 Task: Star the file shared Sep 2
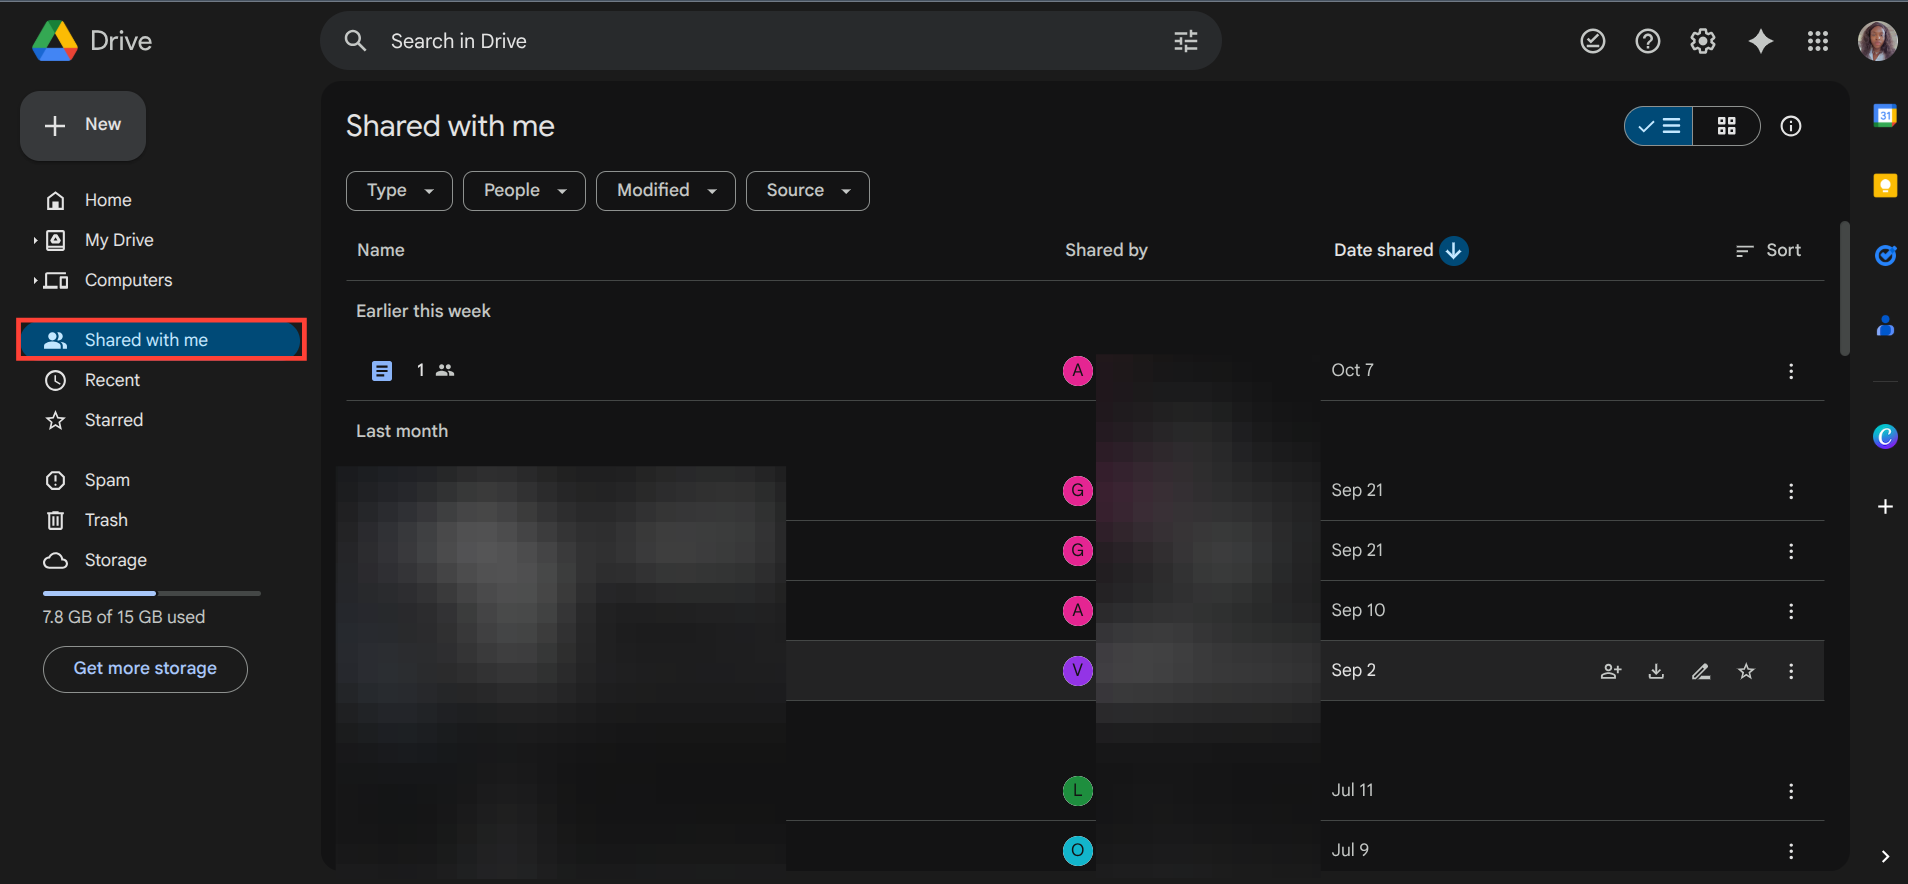pyautogui.click(x=1746, y=671)
